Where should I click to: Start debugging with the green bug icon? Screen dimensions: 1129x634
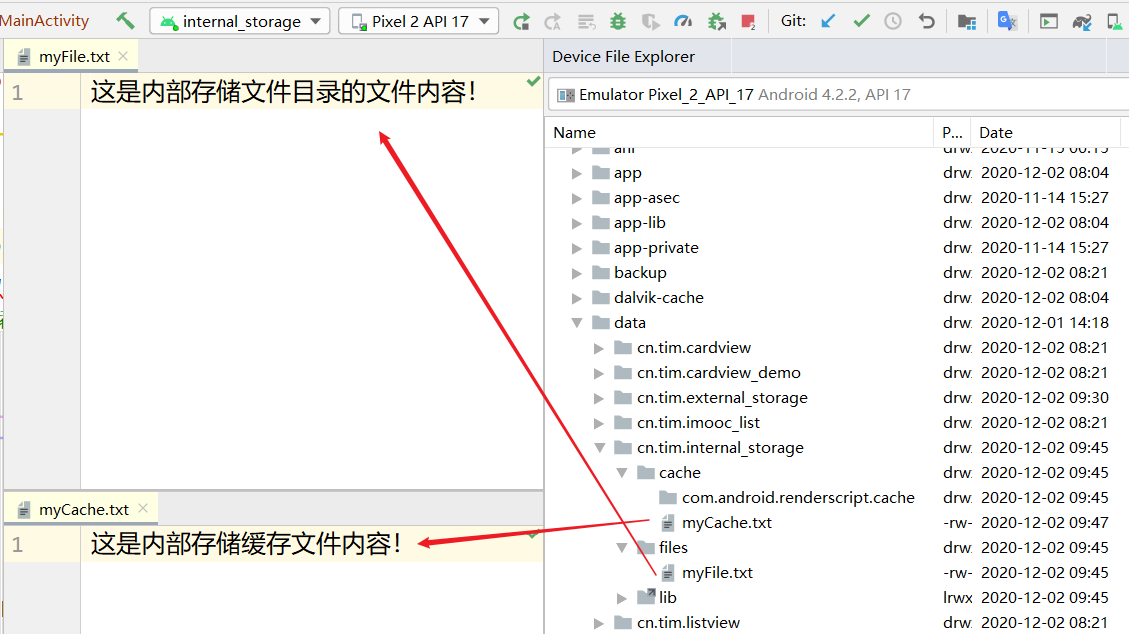click(618, 21)
